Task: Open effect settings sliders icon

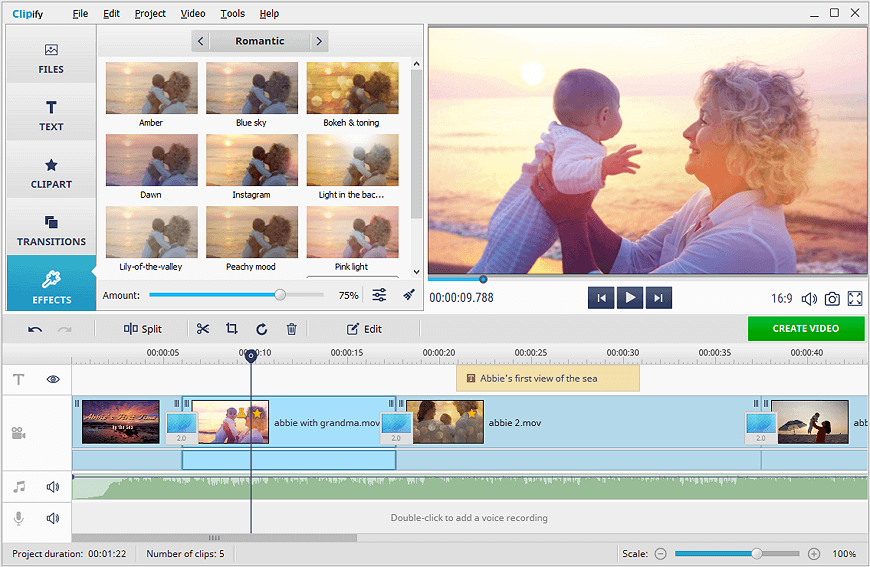Action: pos(380,295)
